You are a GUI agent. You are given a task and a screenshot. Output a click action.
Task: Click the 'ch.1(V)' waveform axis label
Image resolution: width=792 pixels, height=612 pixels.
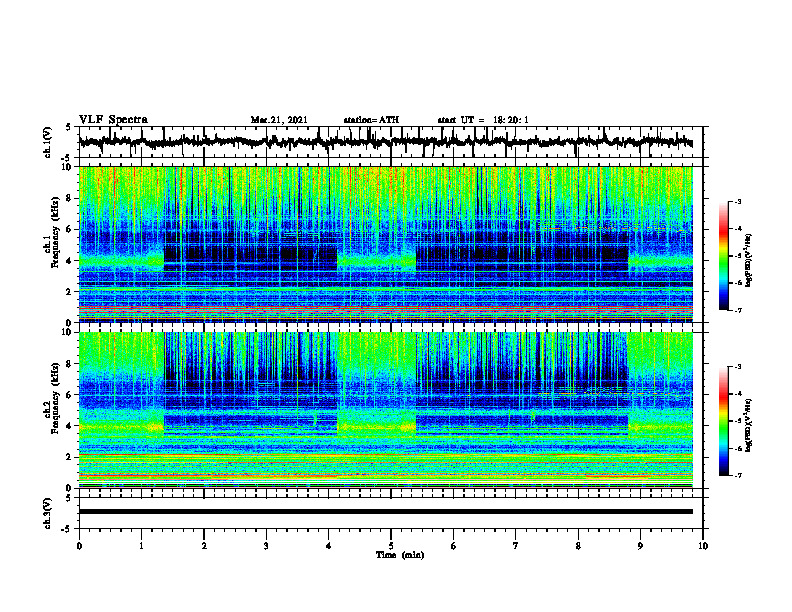tap(48, 142)
